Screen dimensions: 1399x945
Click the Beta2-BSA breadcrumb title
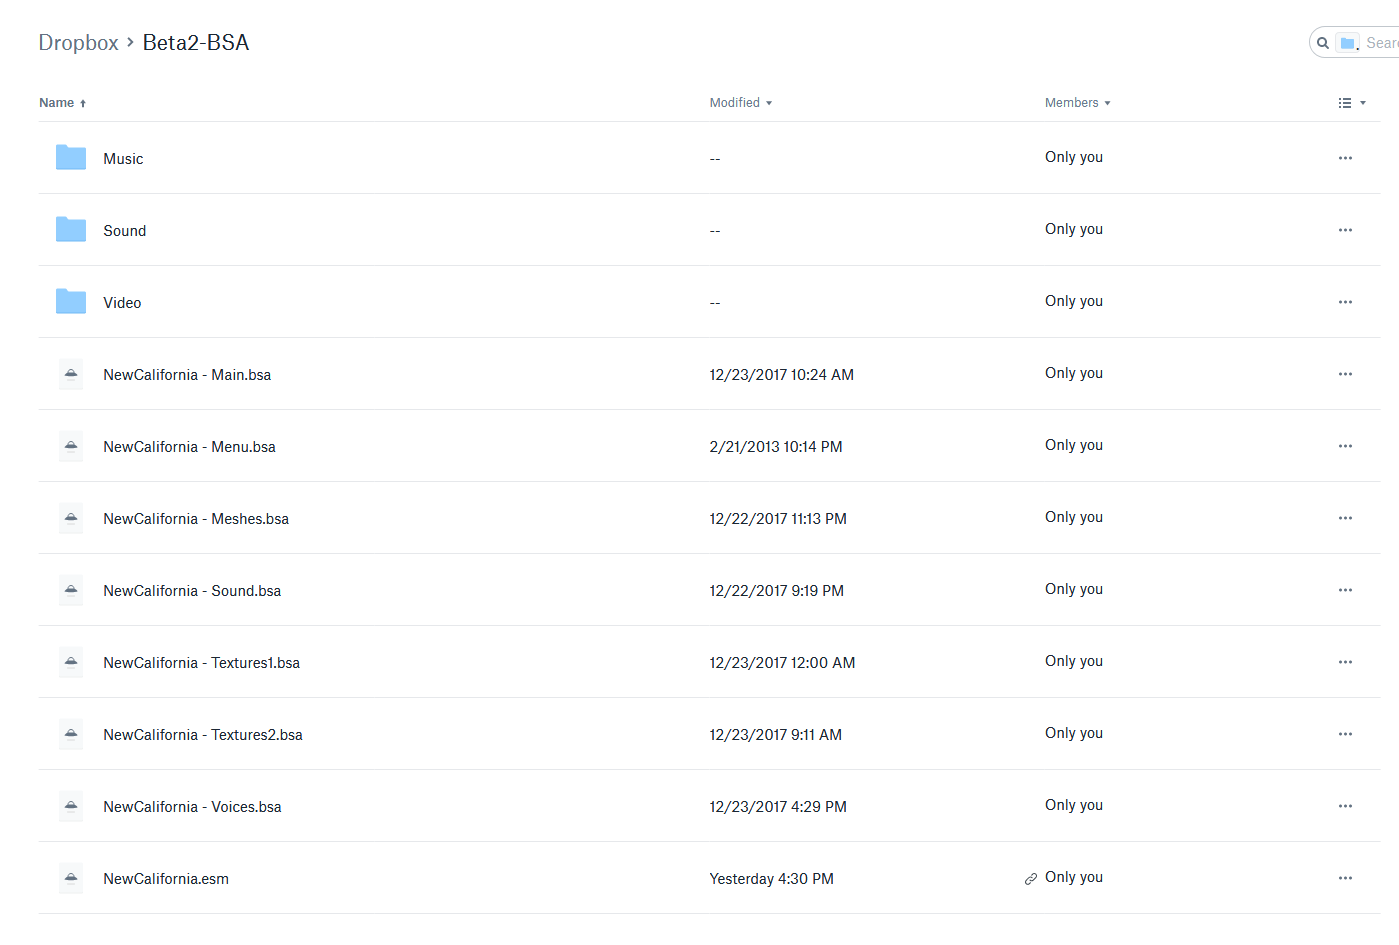(196, 43)
